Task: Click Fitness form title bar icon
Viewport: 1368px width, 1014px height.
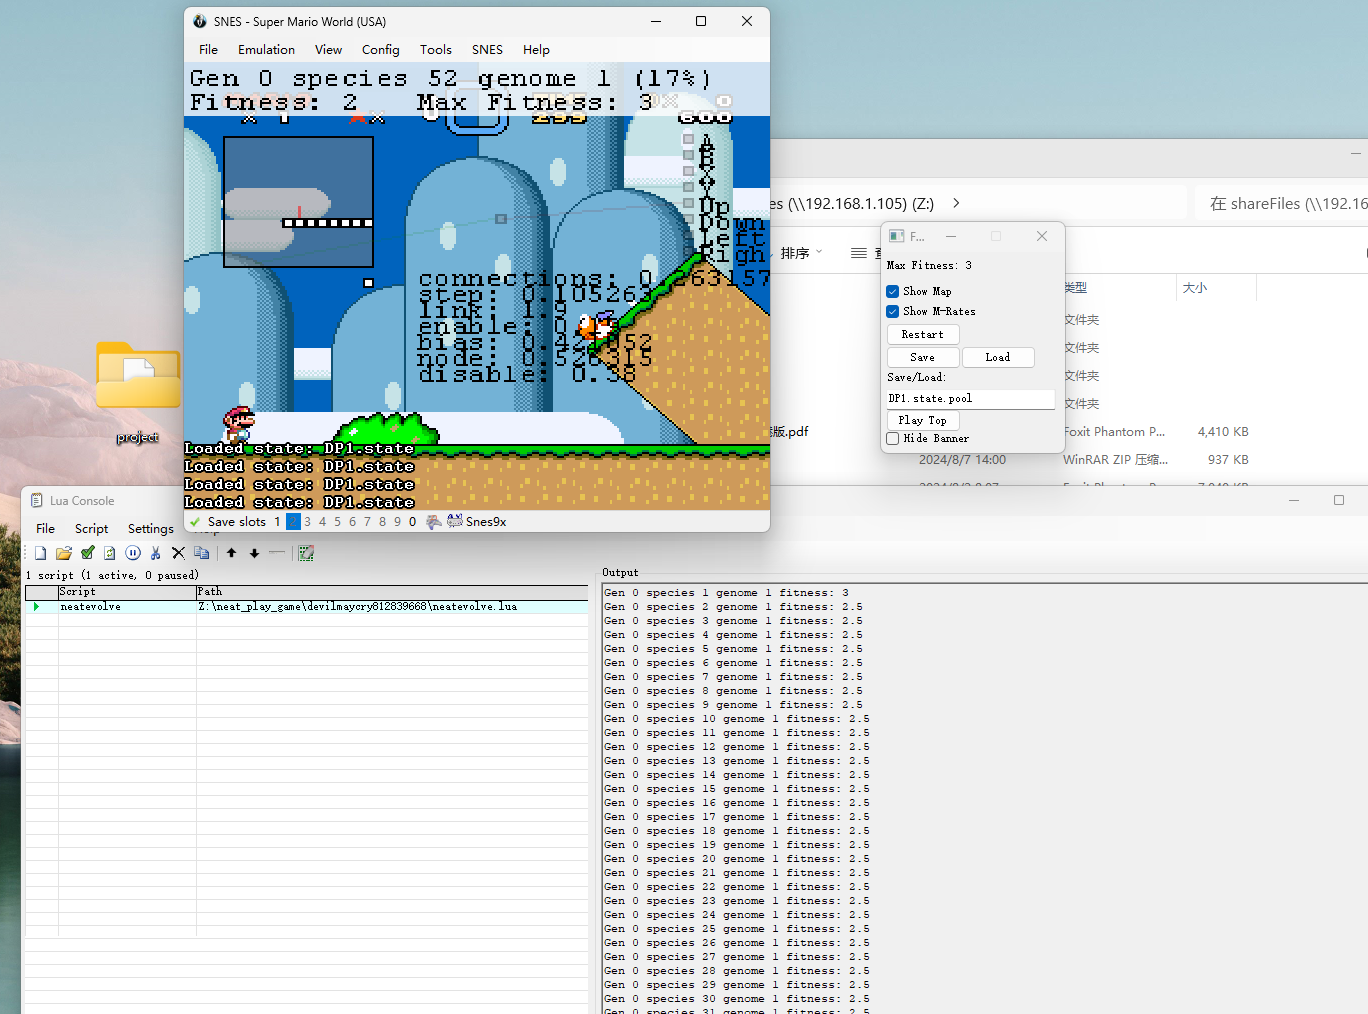Action: coord(897,236)
